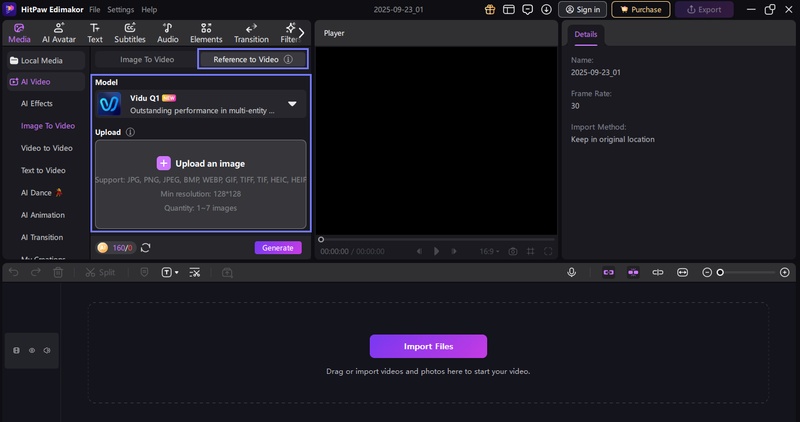800x422 pixels.
Task: Click the microphone voiceover icon
Action: (571, 272)
